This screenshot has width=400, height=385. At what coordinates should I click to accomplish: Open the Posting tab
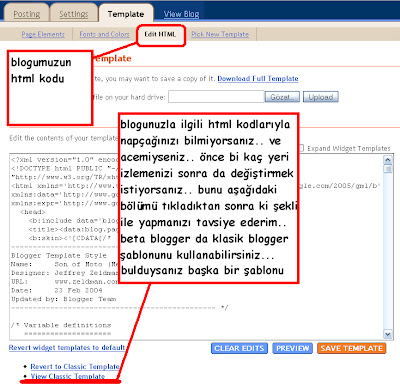point(27,14)
